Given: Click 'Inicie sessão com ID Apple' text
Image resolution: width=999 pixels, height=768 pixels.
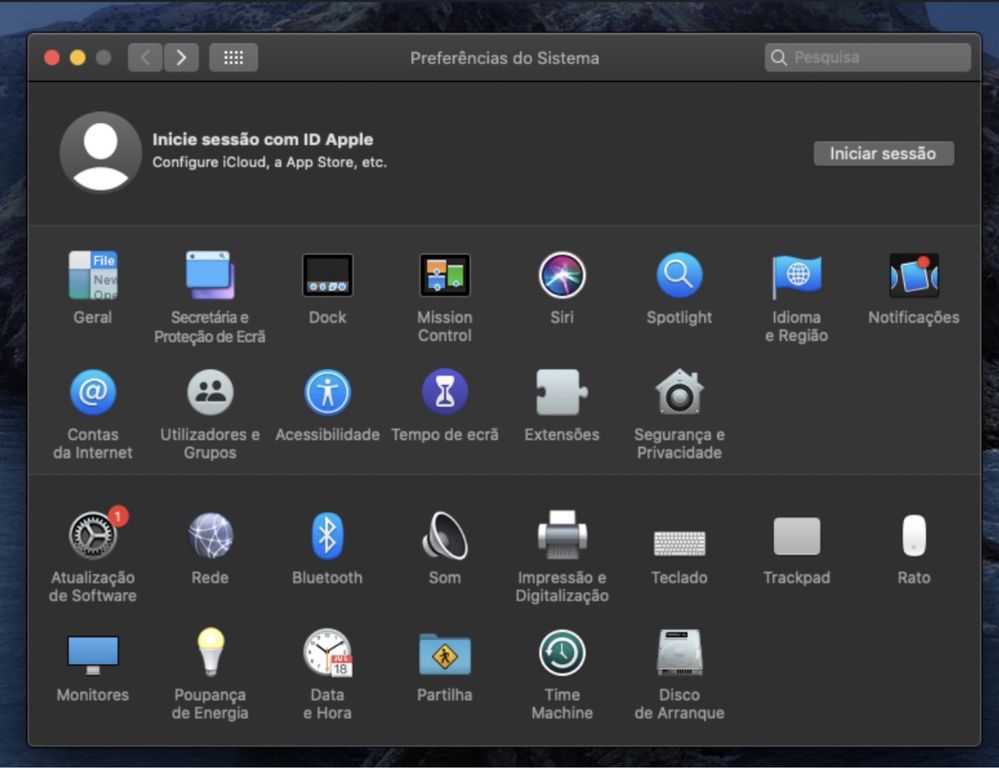Looking at the screenshot, I should click(262, 140).
